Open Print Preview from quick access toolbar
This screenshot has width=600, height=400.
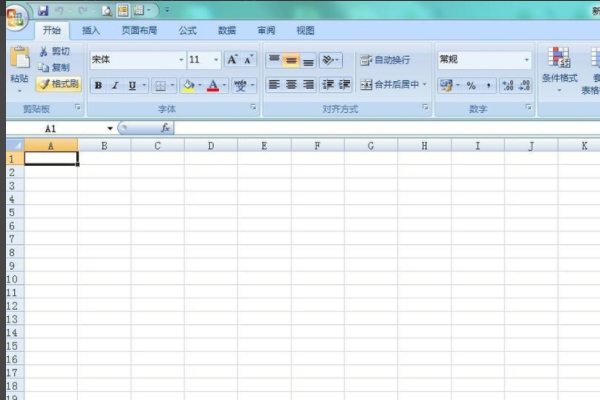[107, 11]
